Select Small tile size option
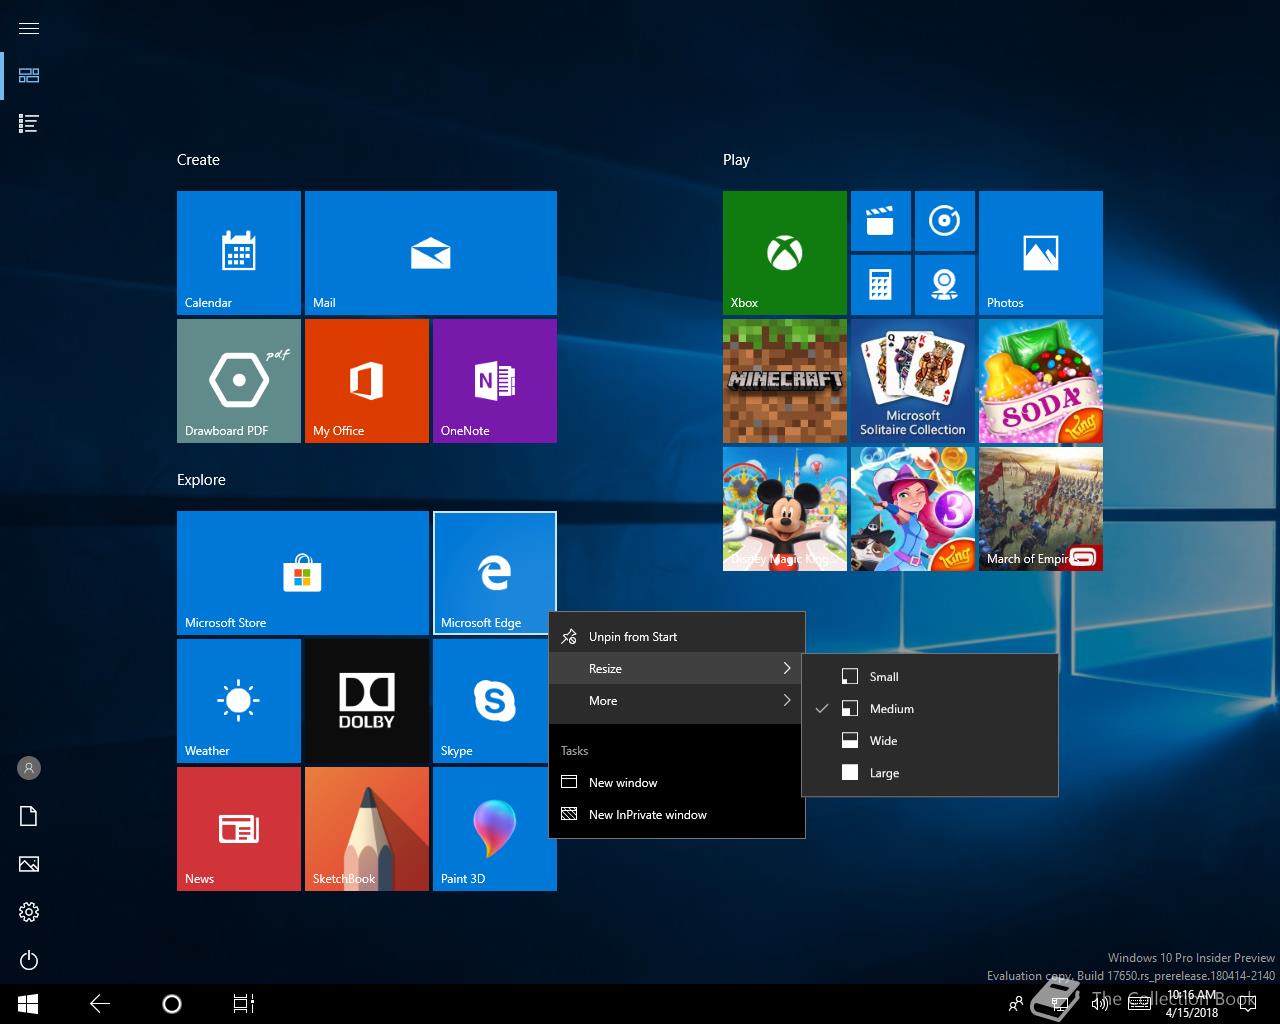 click(884, 677)
